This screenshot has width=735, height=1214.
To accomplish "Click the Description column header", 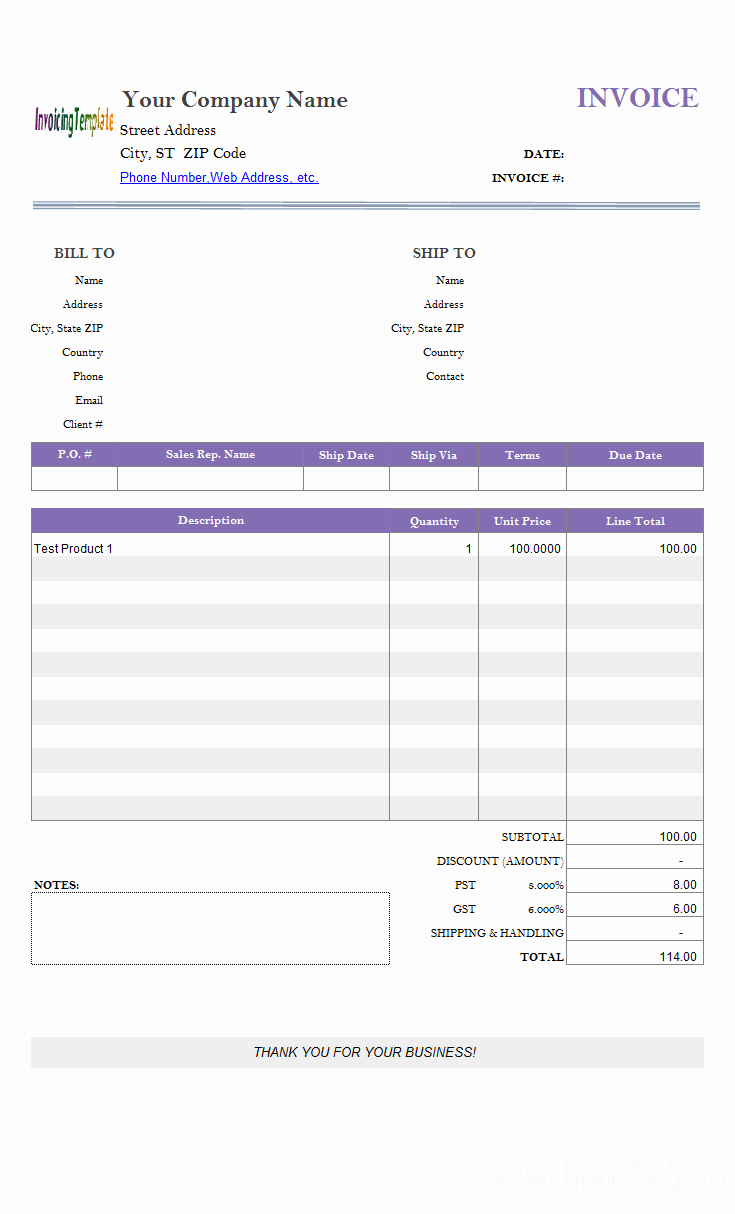I will pyautogui.click(x=210, y=521).
